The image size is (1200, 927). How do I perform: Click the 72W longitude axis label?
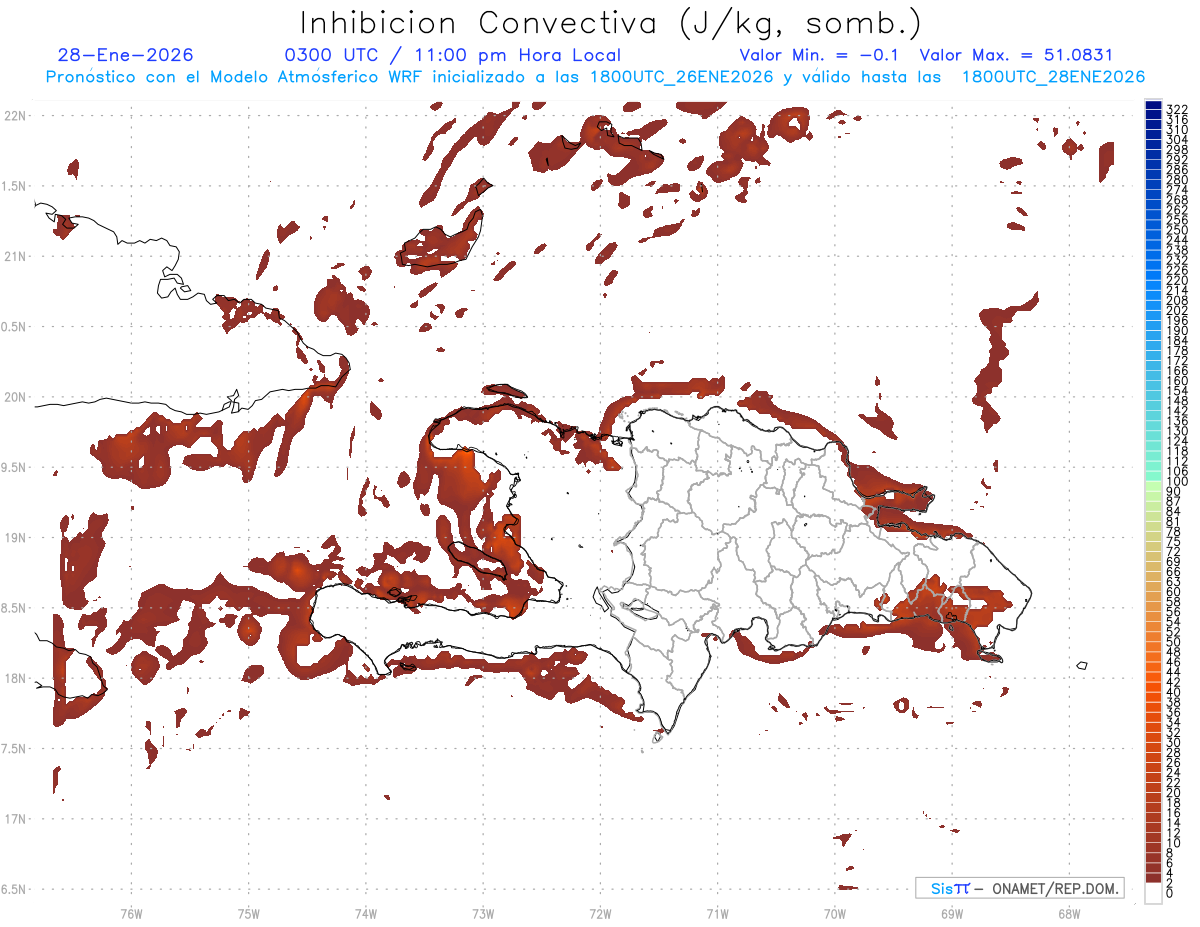[x=600, y=912]
